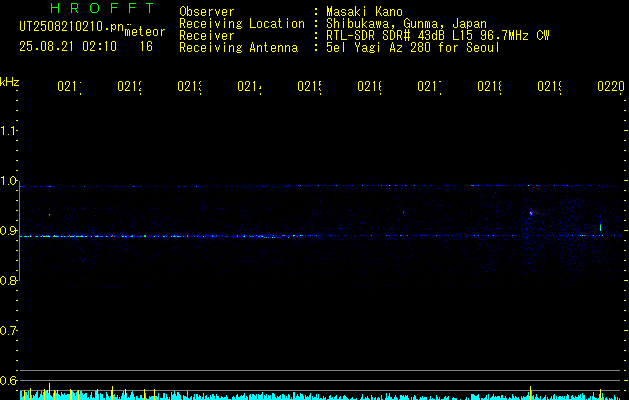Image resolution: width=629 pixels, height=400 pixels.
Task: Select the RTL-SDR SDR# 43dB receiver description
Action: tap(437, 36)
